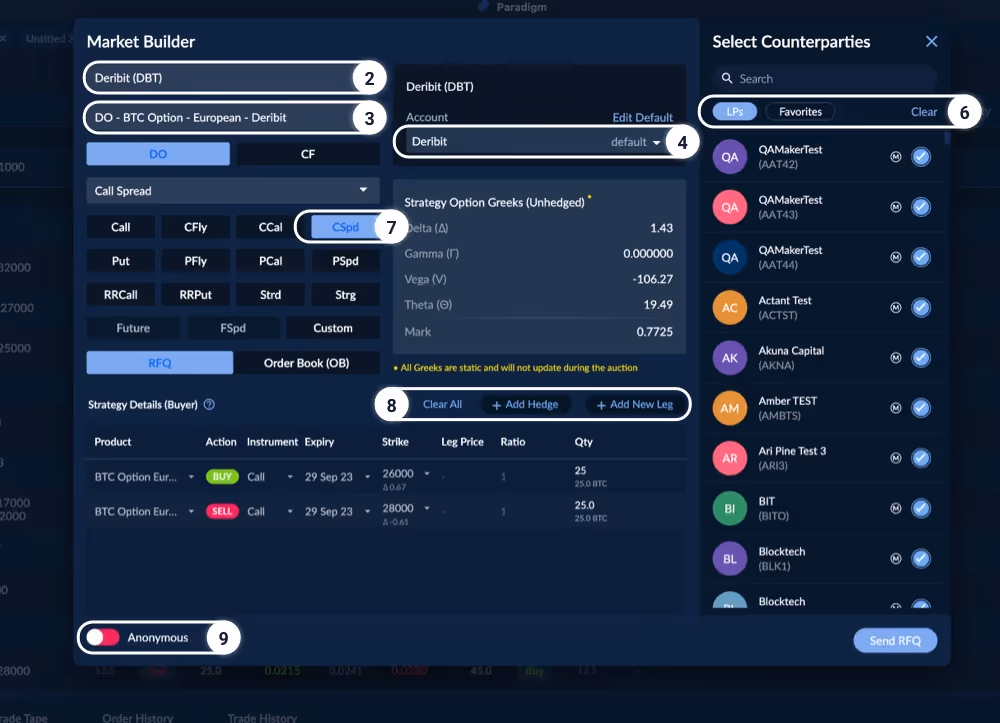Click the M badge icon for Blocktech (BLK1)
The height and width of the screenshot is (723, 1000).
[x=896, y=559]
